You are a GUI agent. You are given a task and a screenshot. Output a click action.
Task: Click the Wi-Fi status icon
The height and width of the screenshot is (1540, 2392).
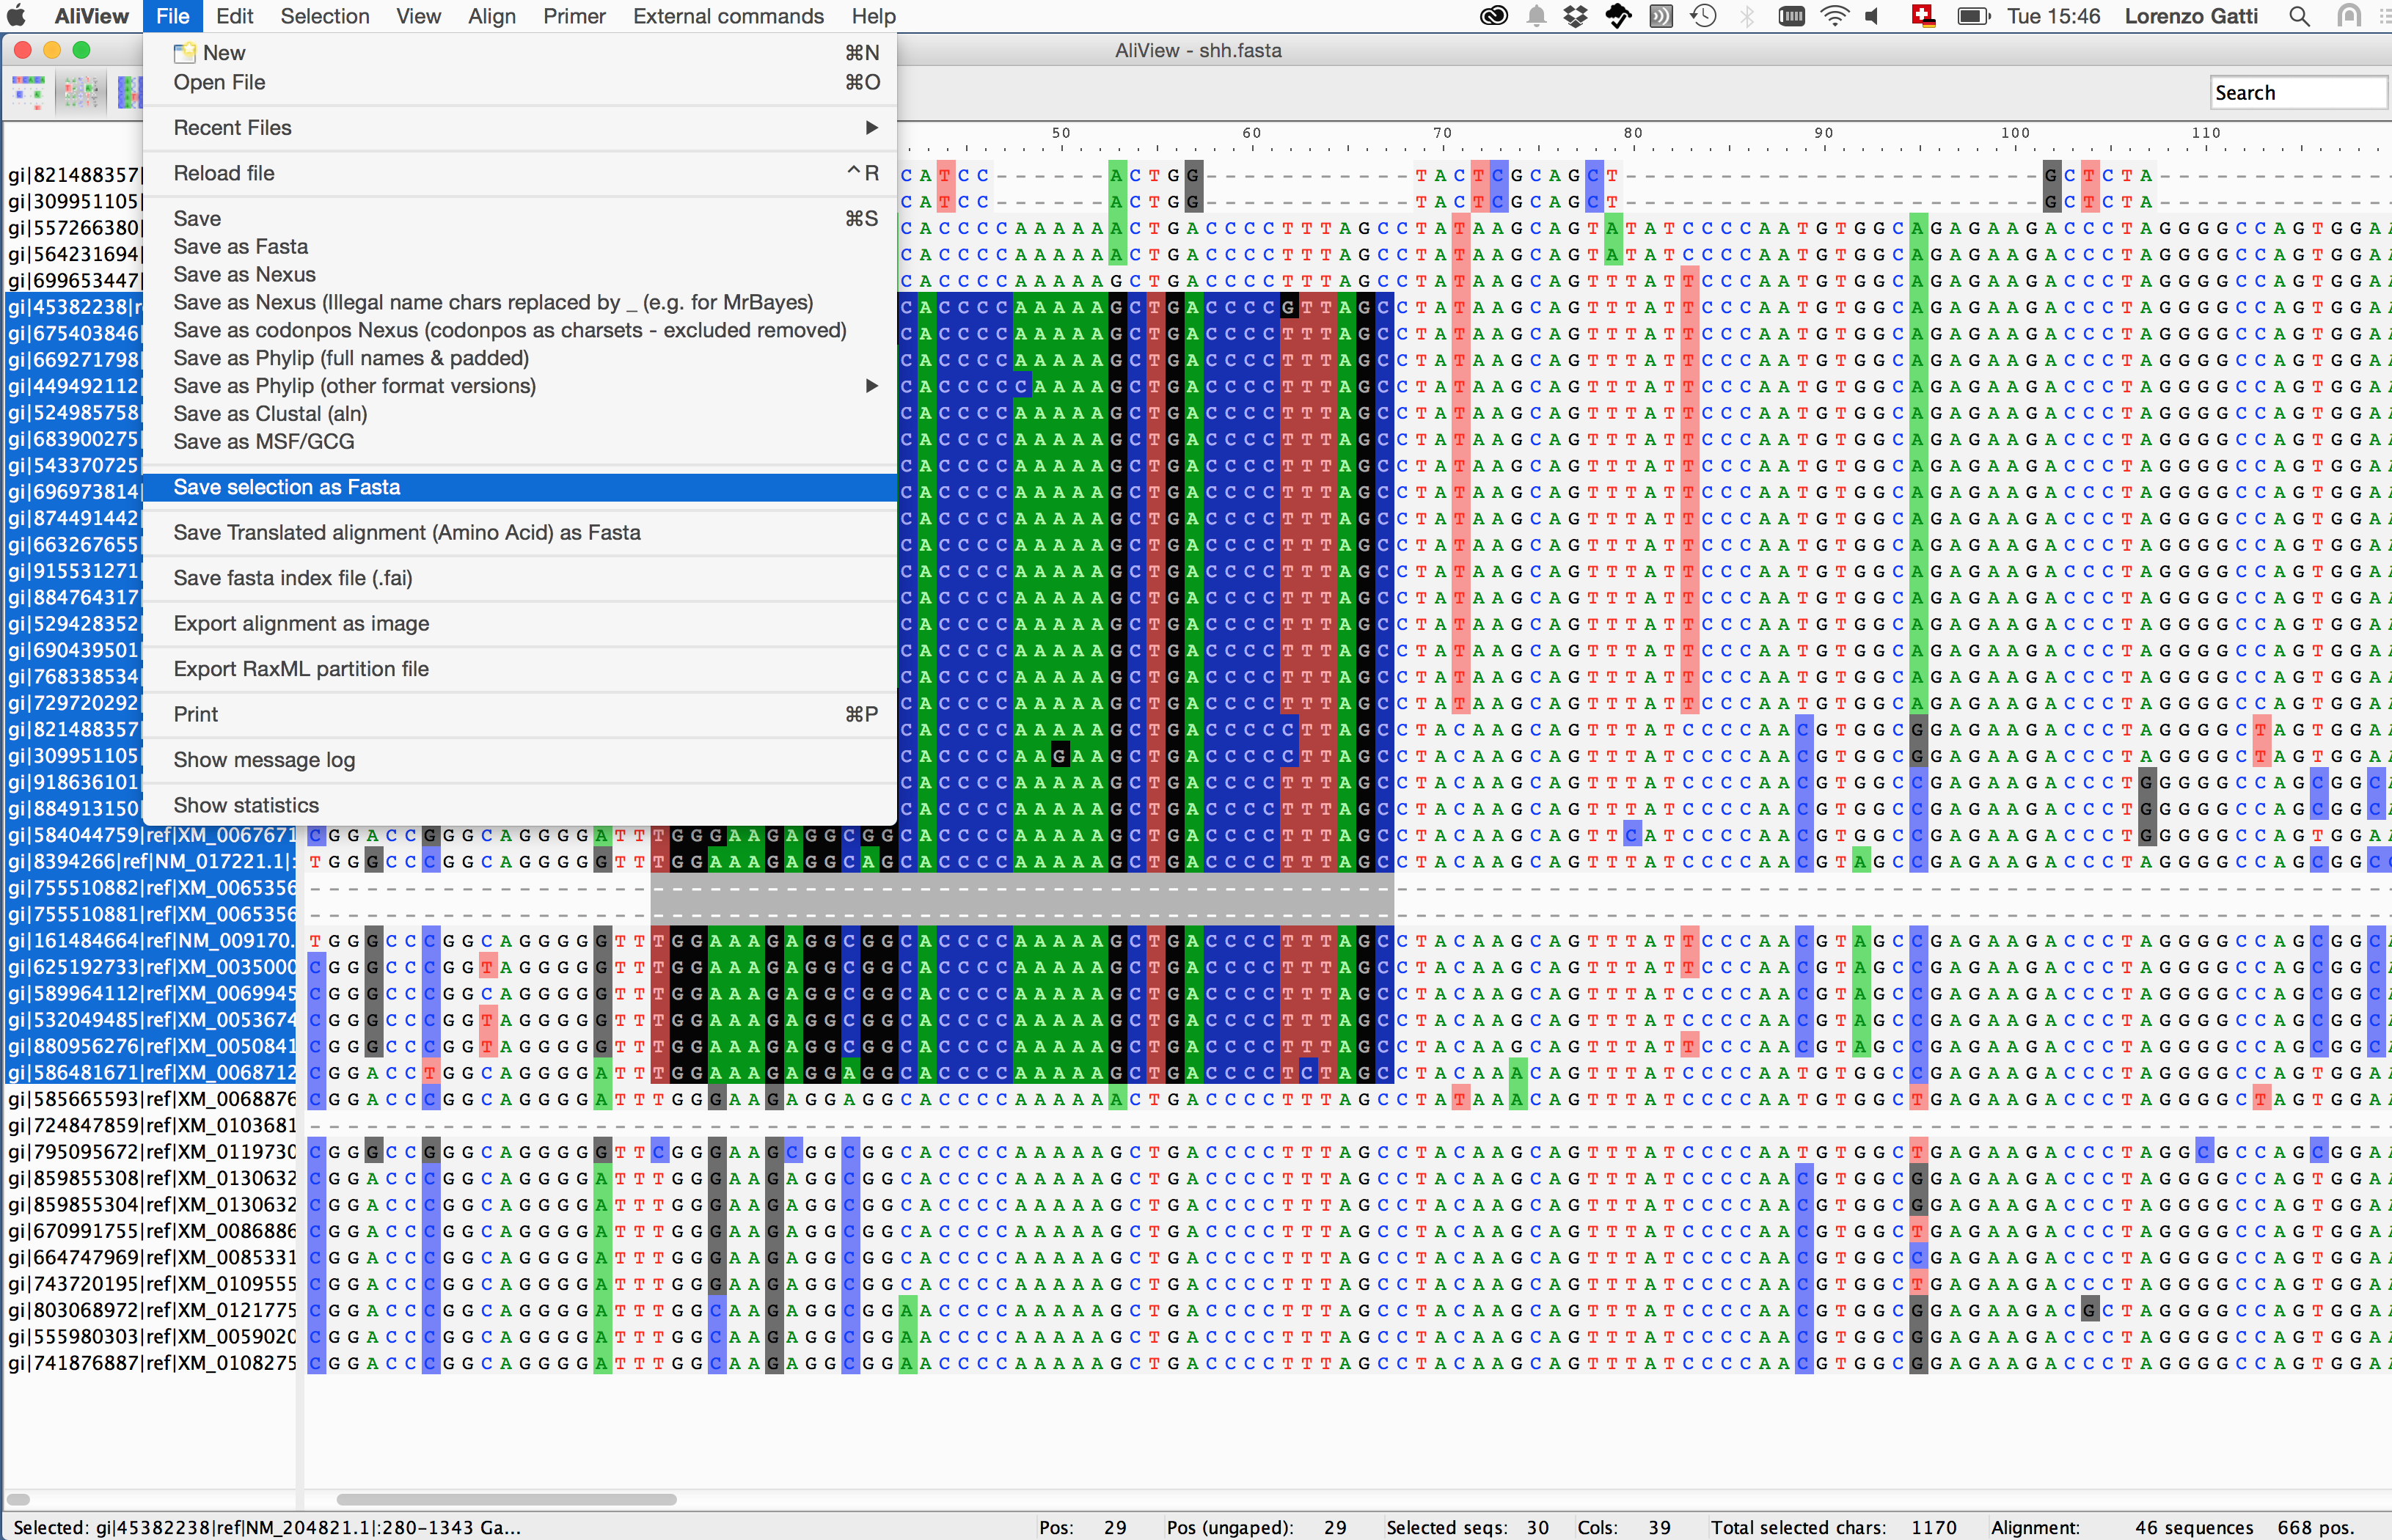pyautogui.click(x=1835, y=16)
